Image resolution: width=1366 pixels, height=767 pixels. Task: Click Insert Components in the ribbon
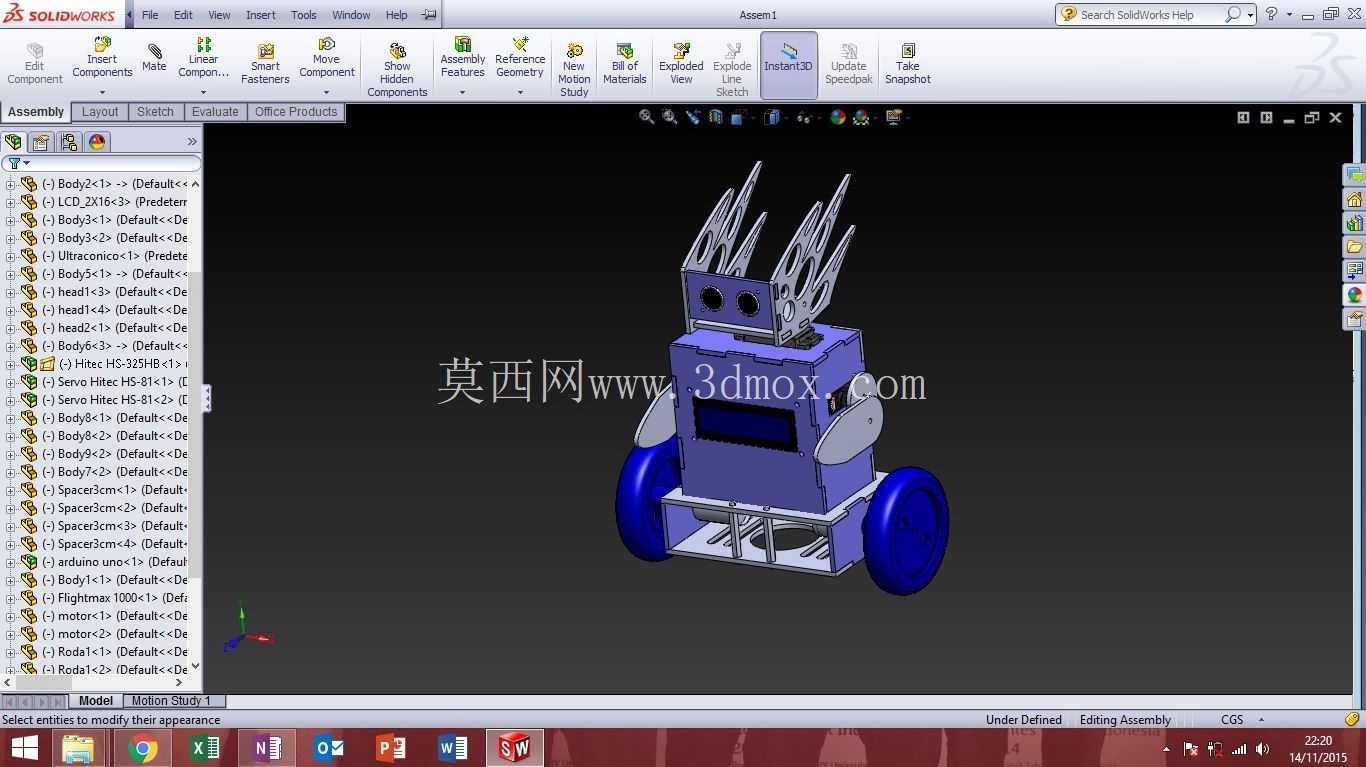tap(102, 58)
